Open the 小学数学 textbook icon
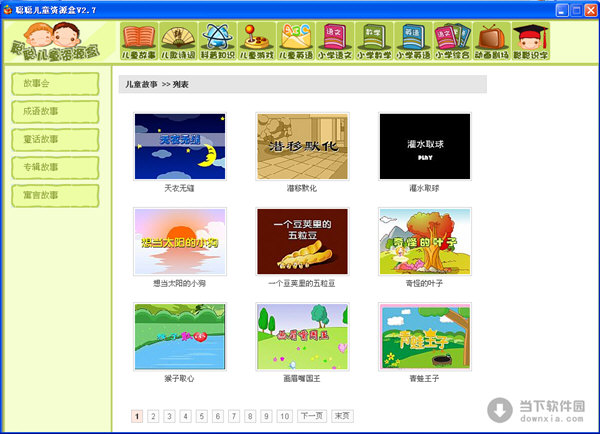Viewport: 600px width, 434px height. click(x=374, y=41)
